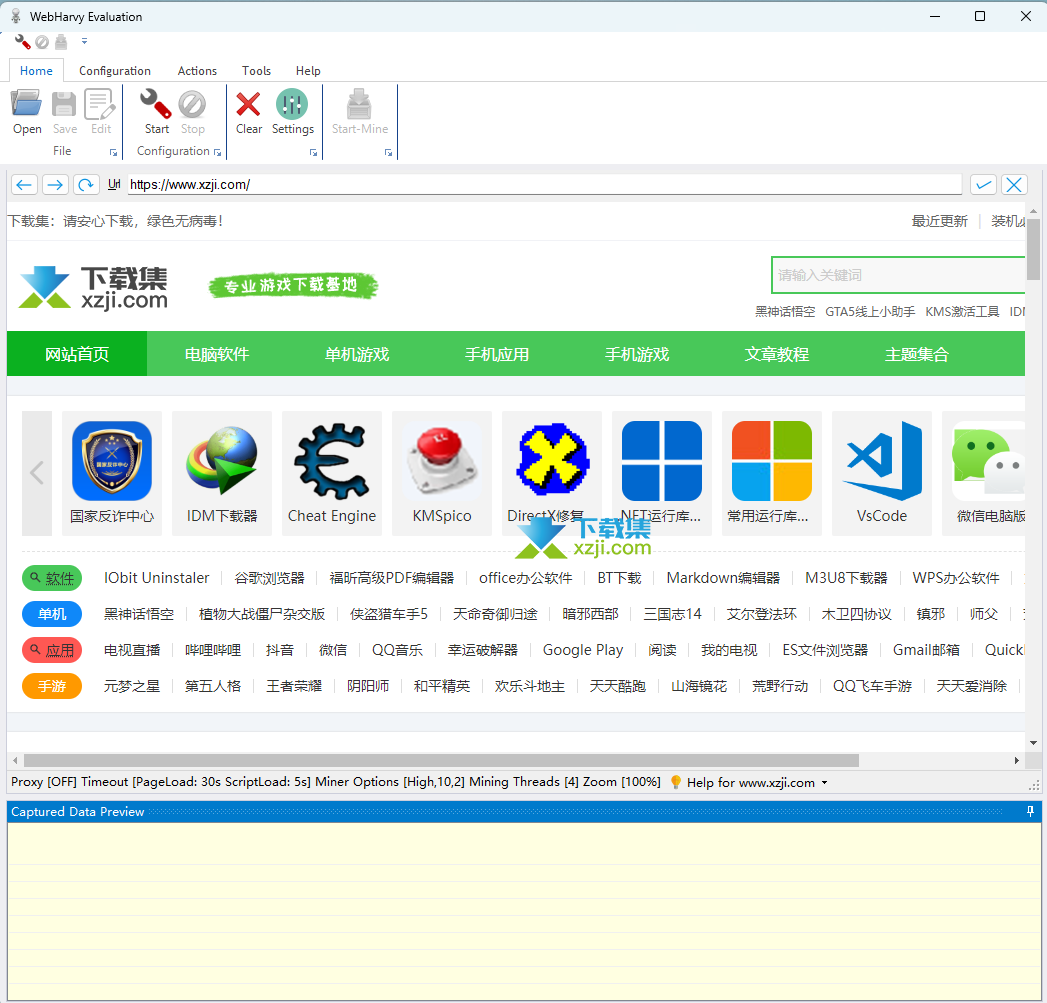Cancel navigation with the blue X button
1047x1003 pixels.
click(x=1014, y=184)
